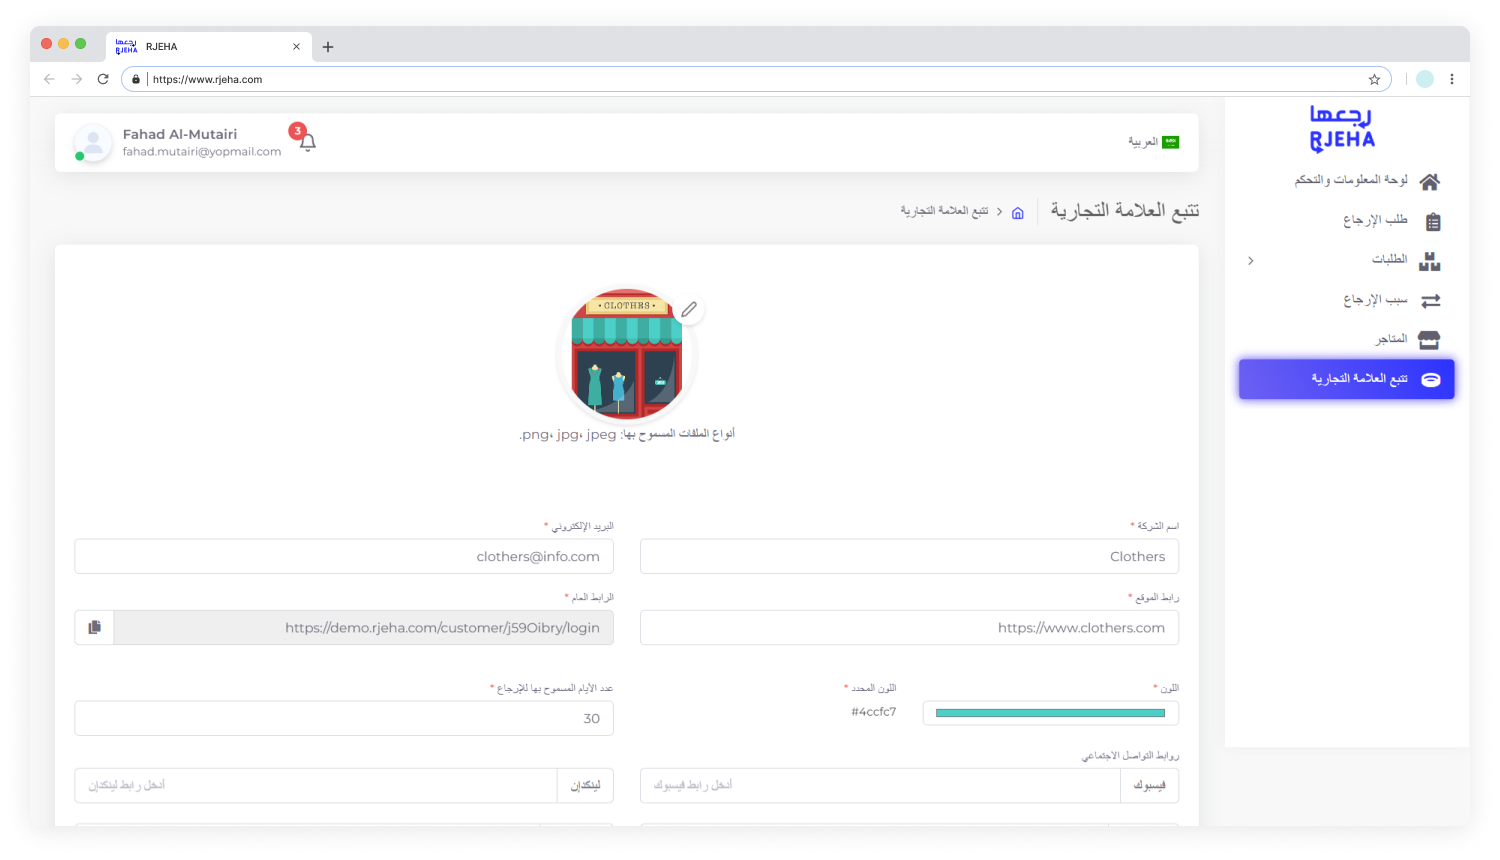Viewport: 1500px width, 860px height.
Task: Click the email field clothers@info.com
Action: (344, 557)
